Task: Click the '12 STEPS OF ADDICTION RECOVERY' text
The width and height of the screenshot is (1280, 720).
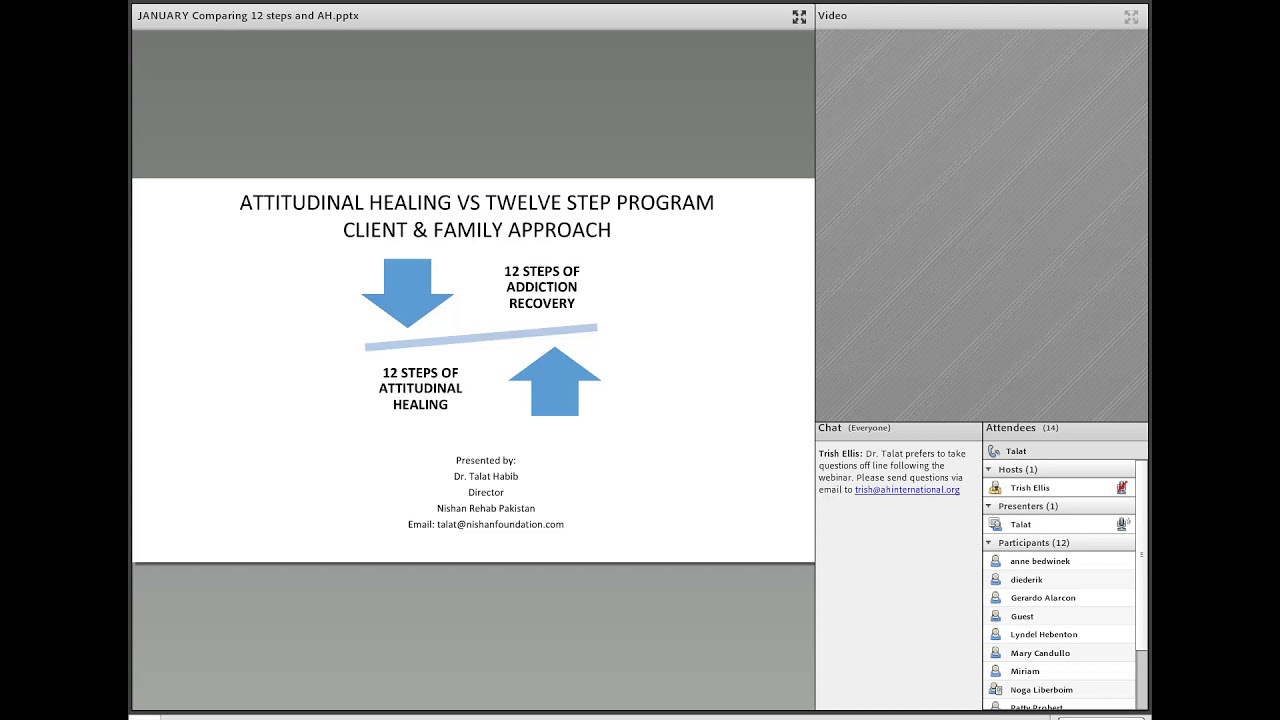Action: coord(542,287)
